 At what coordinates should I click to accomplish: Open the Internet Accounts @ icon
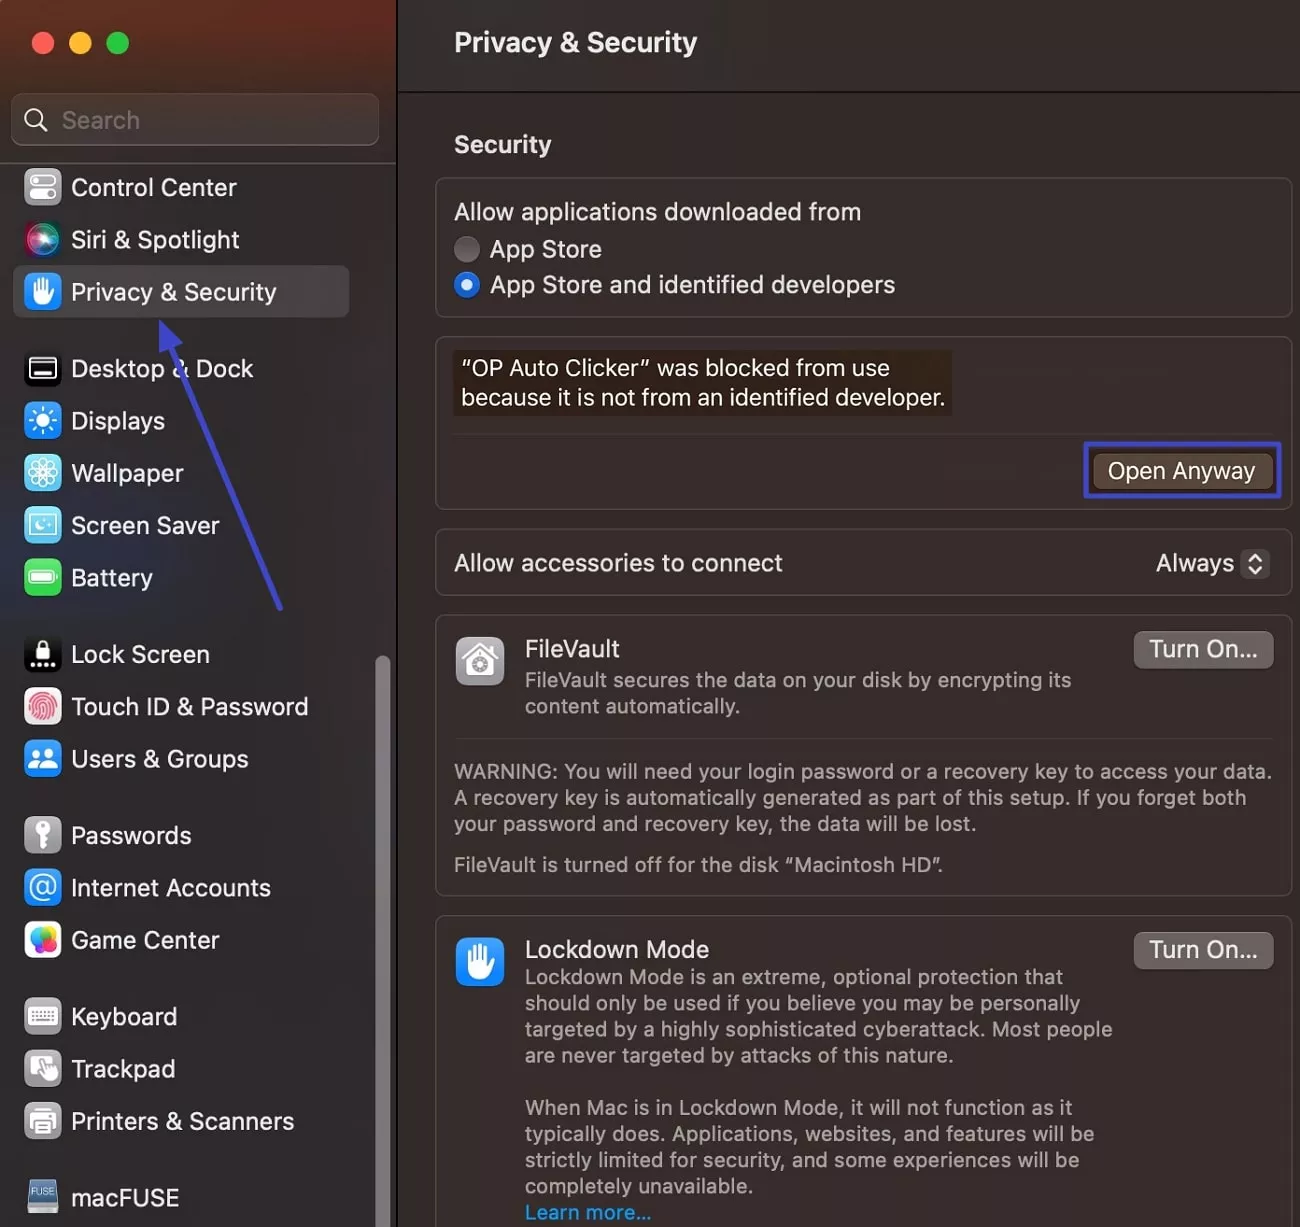43,887
